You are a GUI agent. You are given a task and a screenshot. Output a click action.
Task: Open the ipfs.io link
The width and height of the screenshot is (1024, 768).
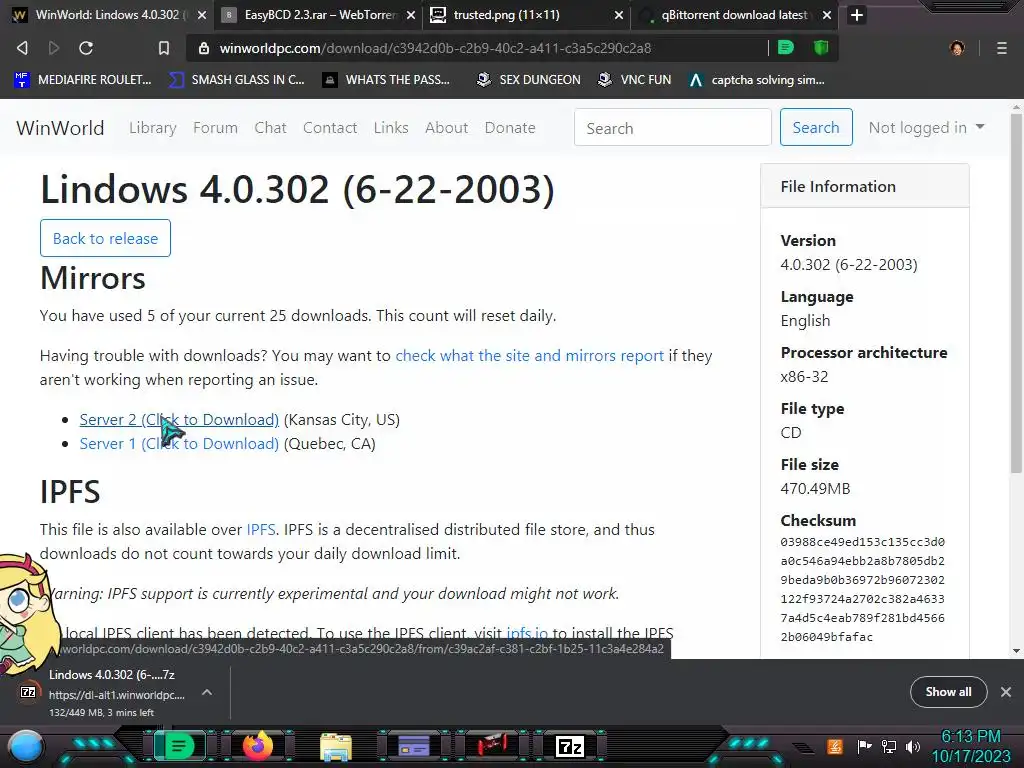[527, 632]
